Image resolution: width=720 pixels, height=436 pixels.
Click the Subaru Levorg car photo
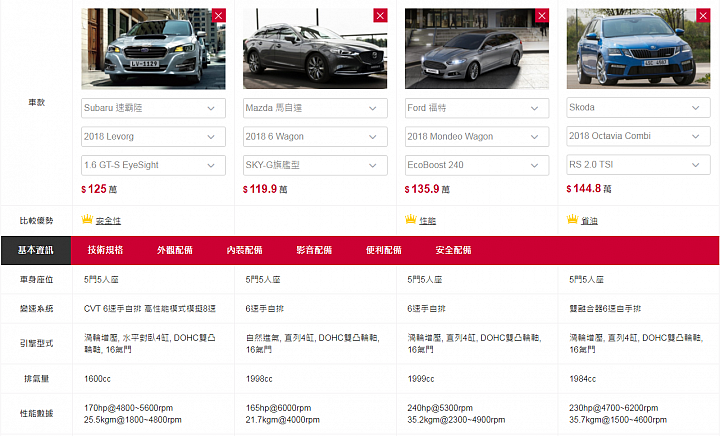(x=153, y=49)
